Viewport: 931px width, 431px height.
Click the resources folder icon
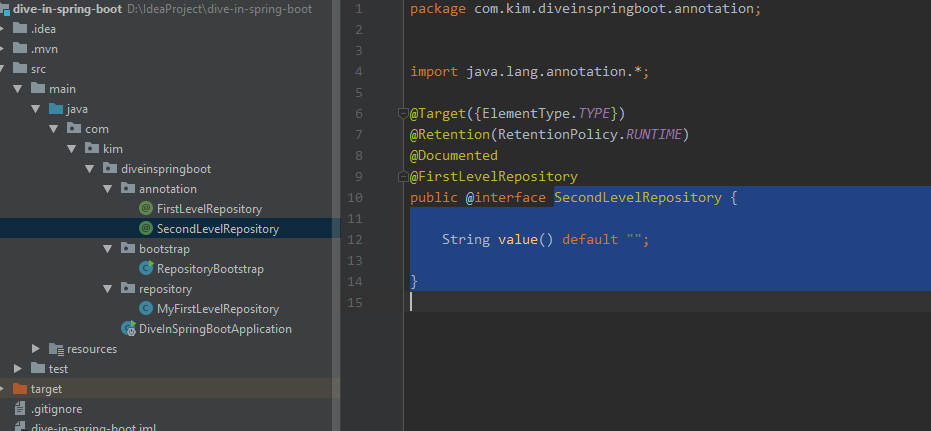(x=56, y=349)
